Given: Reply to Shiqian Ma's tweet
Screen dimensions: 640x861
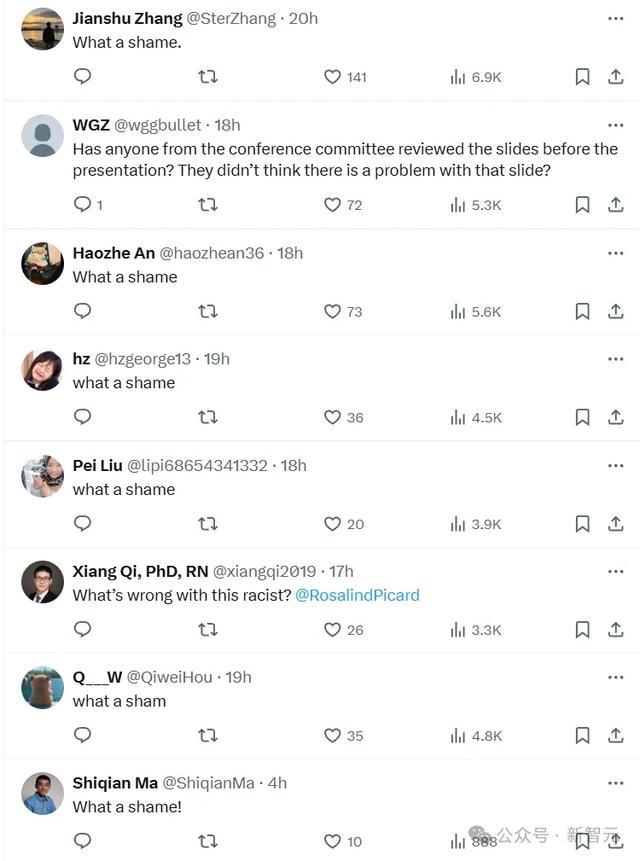Looking at the screenshot, I should click(x=82, y=841).
